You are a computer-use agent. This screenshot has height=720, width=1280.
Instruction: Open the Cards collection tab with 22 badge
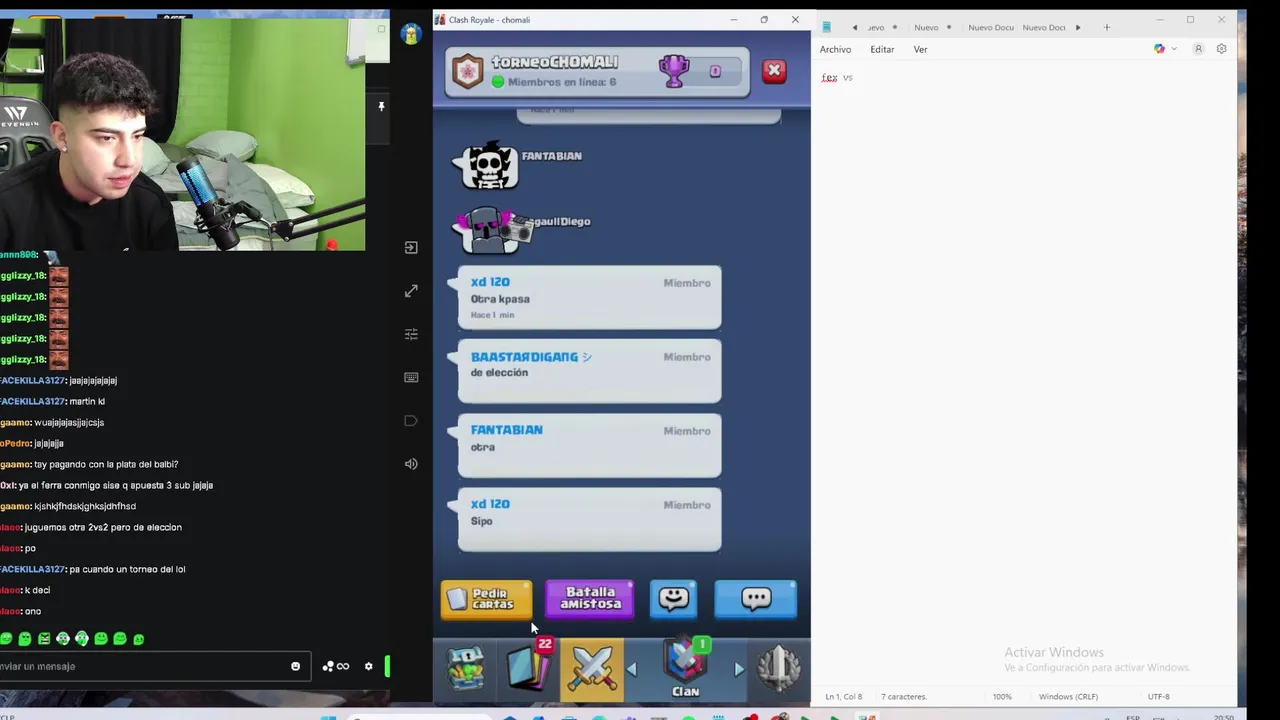tap(529, 668)
